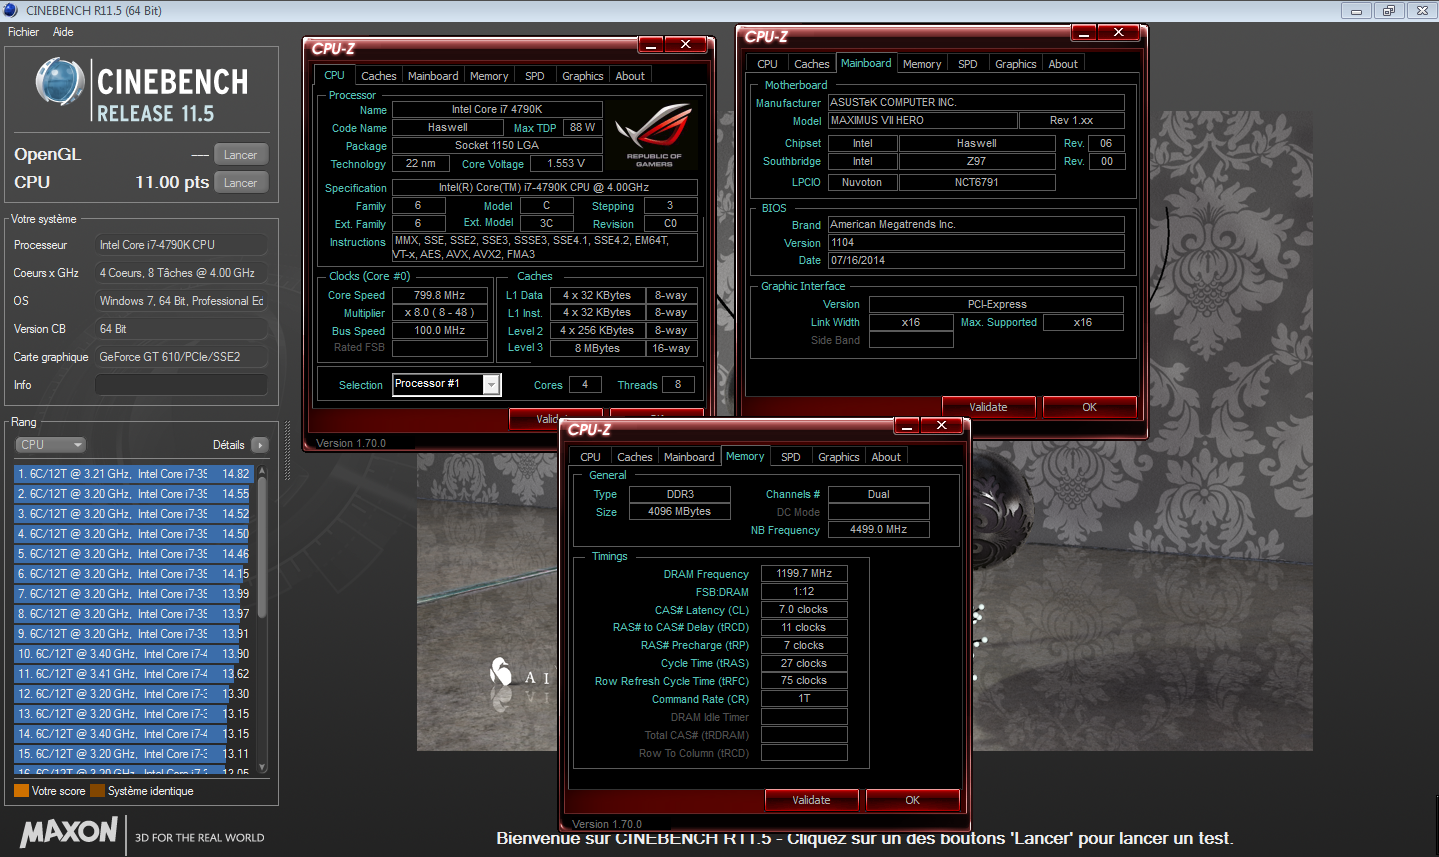Open Graphics tab in Memory CPU-Z window
This screenshot has height=857, width=1439.
838,457
